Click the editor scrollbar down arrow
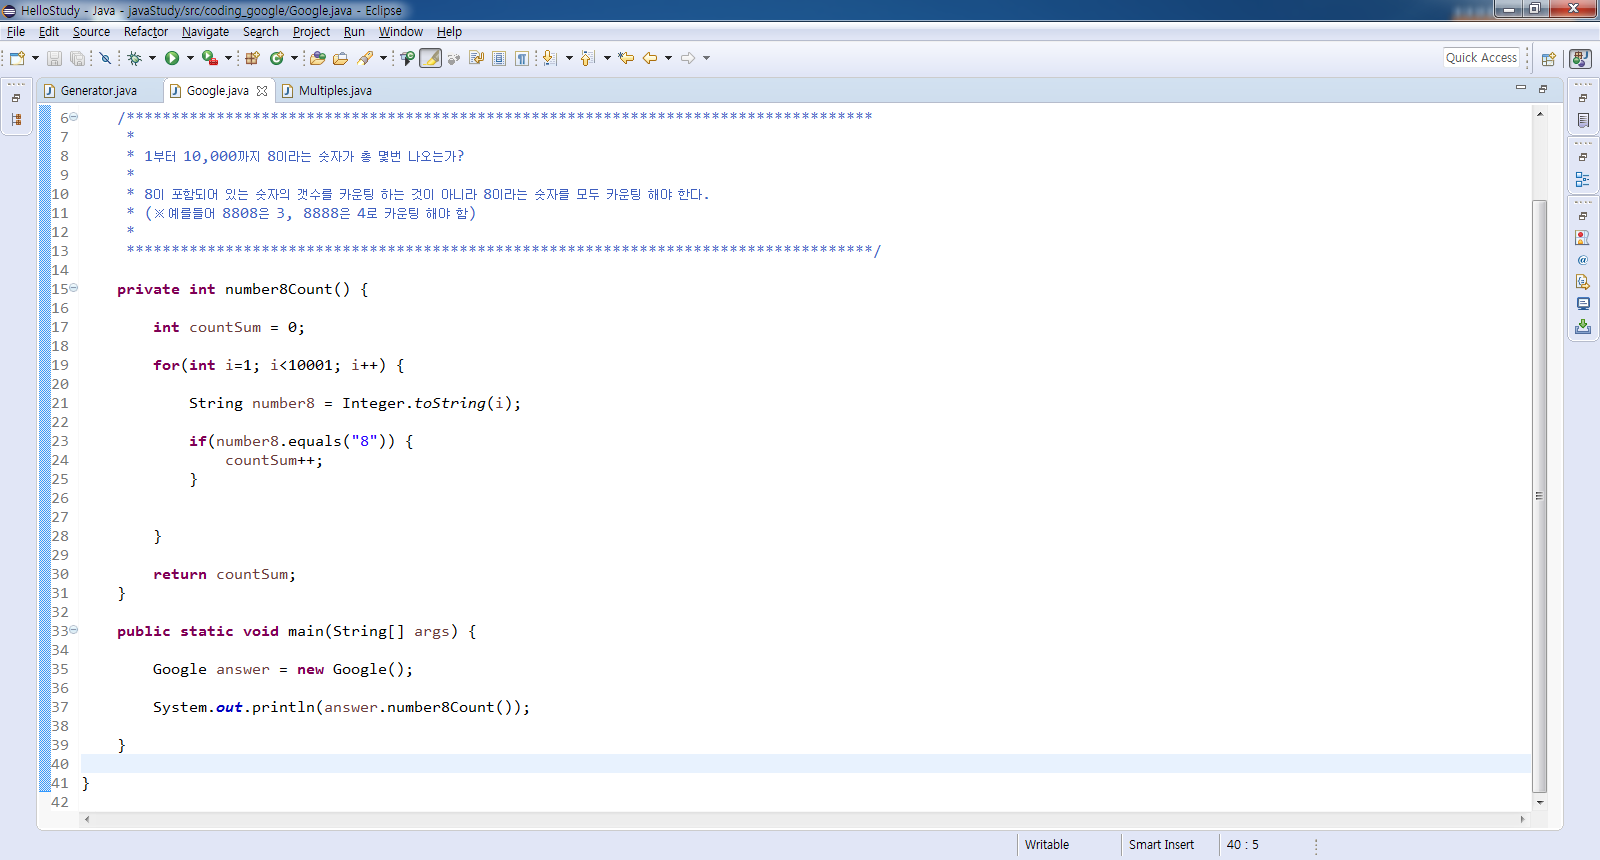The width and height of the screenshot is (1600, 860). coord(1540,802)
